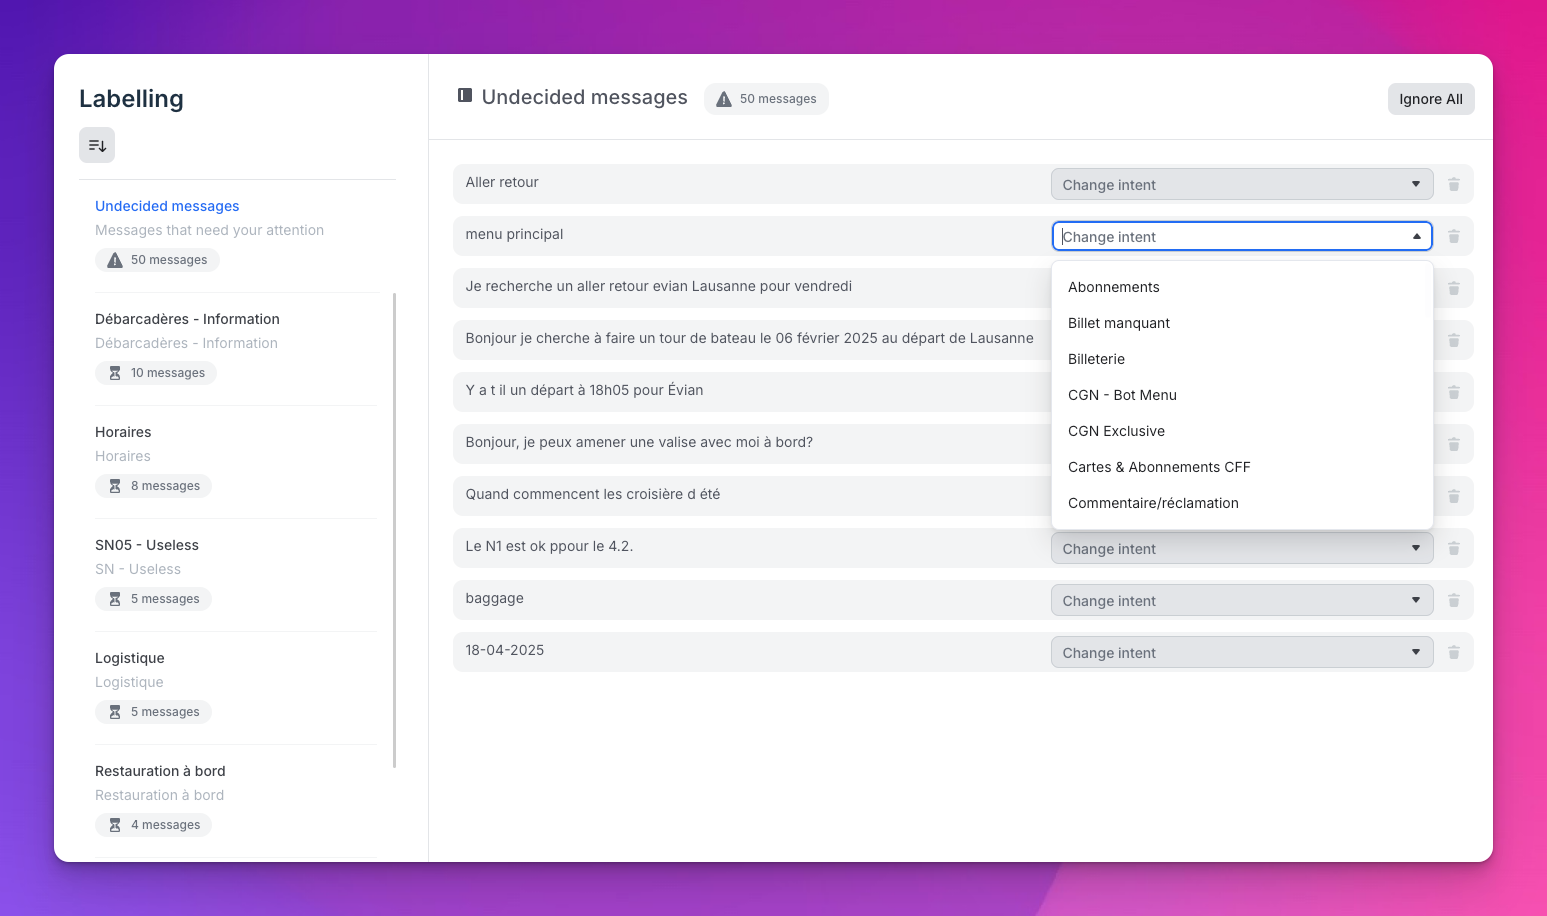Viewport: 1547px width, 916px height.
Task: Click hourglass icon in '10 messages' badge
Action: click(115, 373)
